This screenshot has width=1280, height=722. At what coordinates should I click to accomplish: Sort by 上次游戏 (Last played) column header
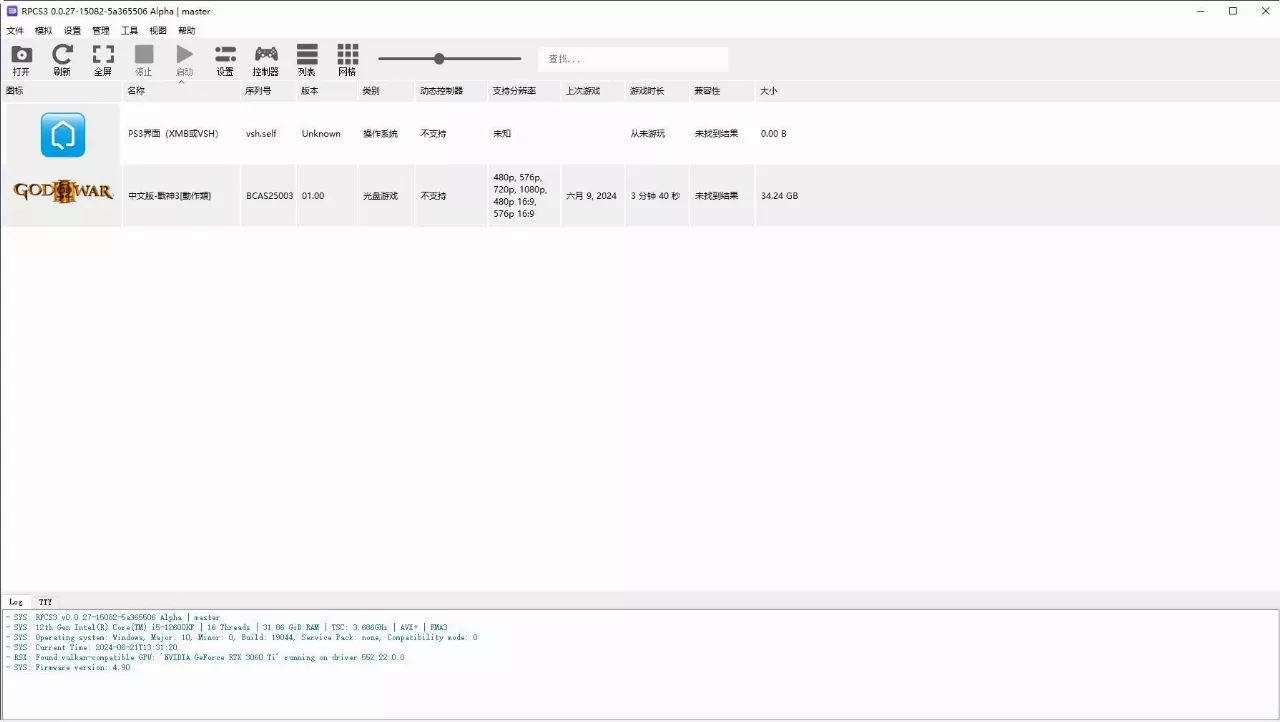pos(593,91)
